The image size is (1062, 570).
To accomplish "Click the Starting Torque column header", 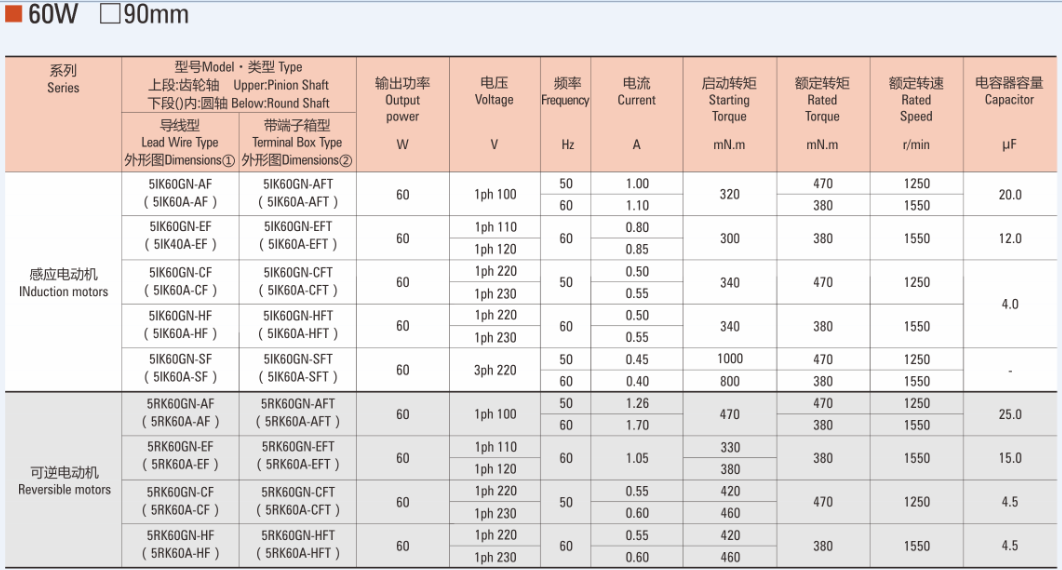I will click(729, 100).
